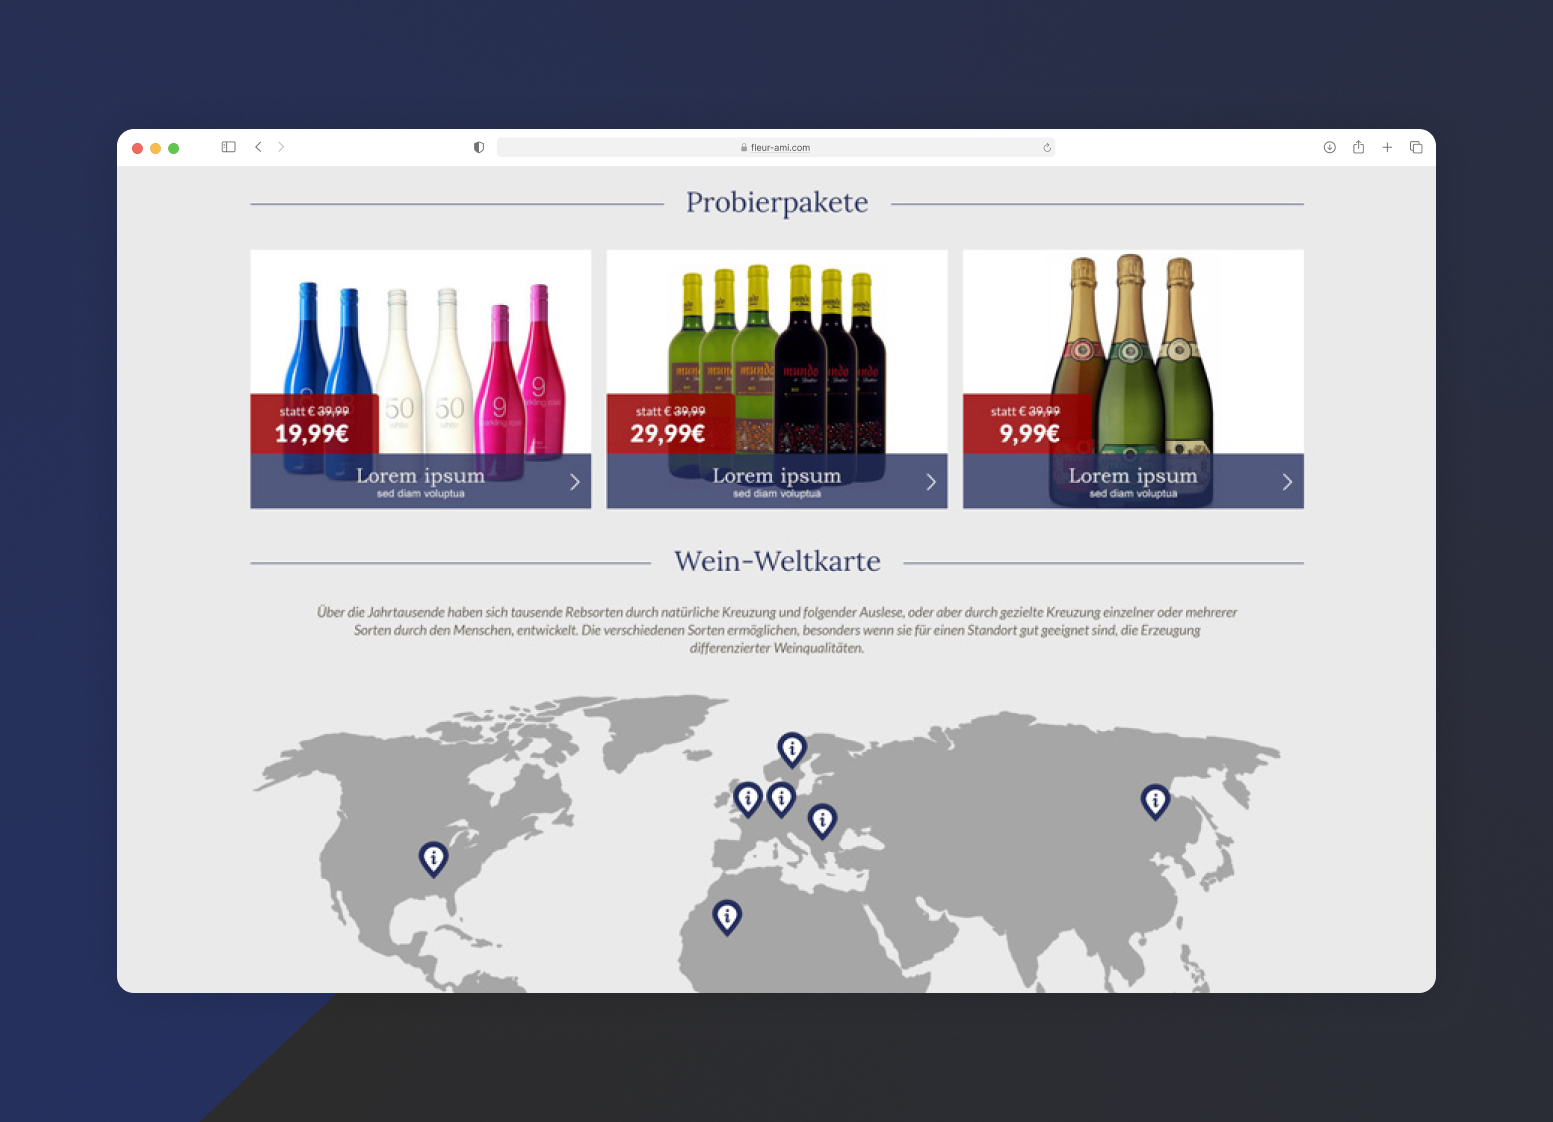This screenshot has width=1553, height=1122.
Task: Click the fleur-ami.com address bar
Action: 776,147
